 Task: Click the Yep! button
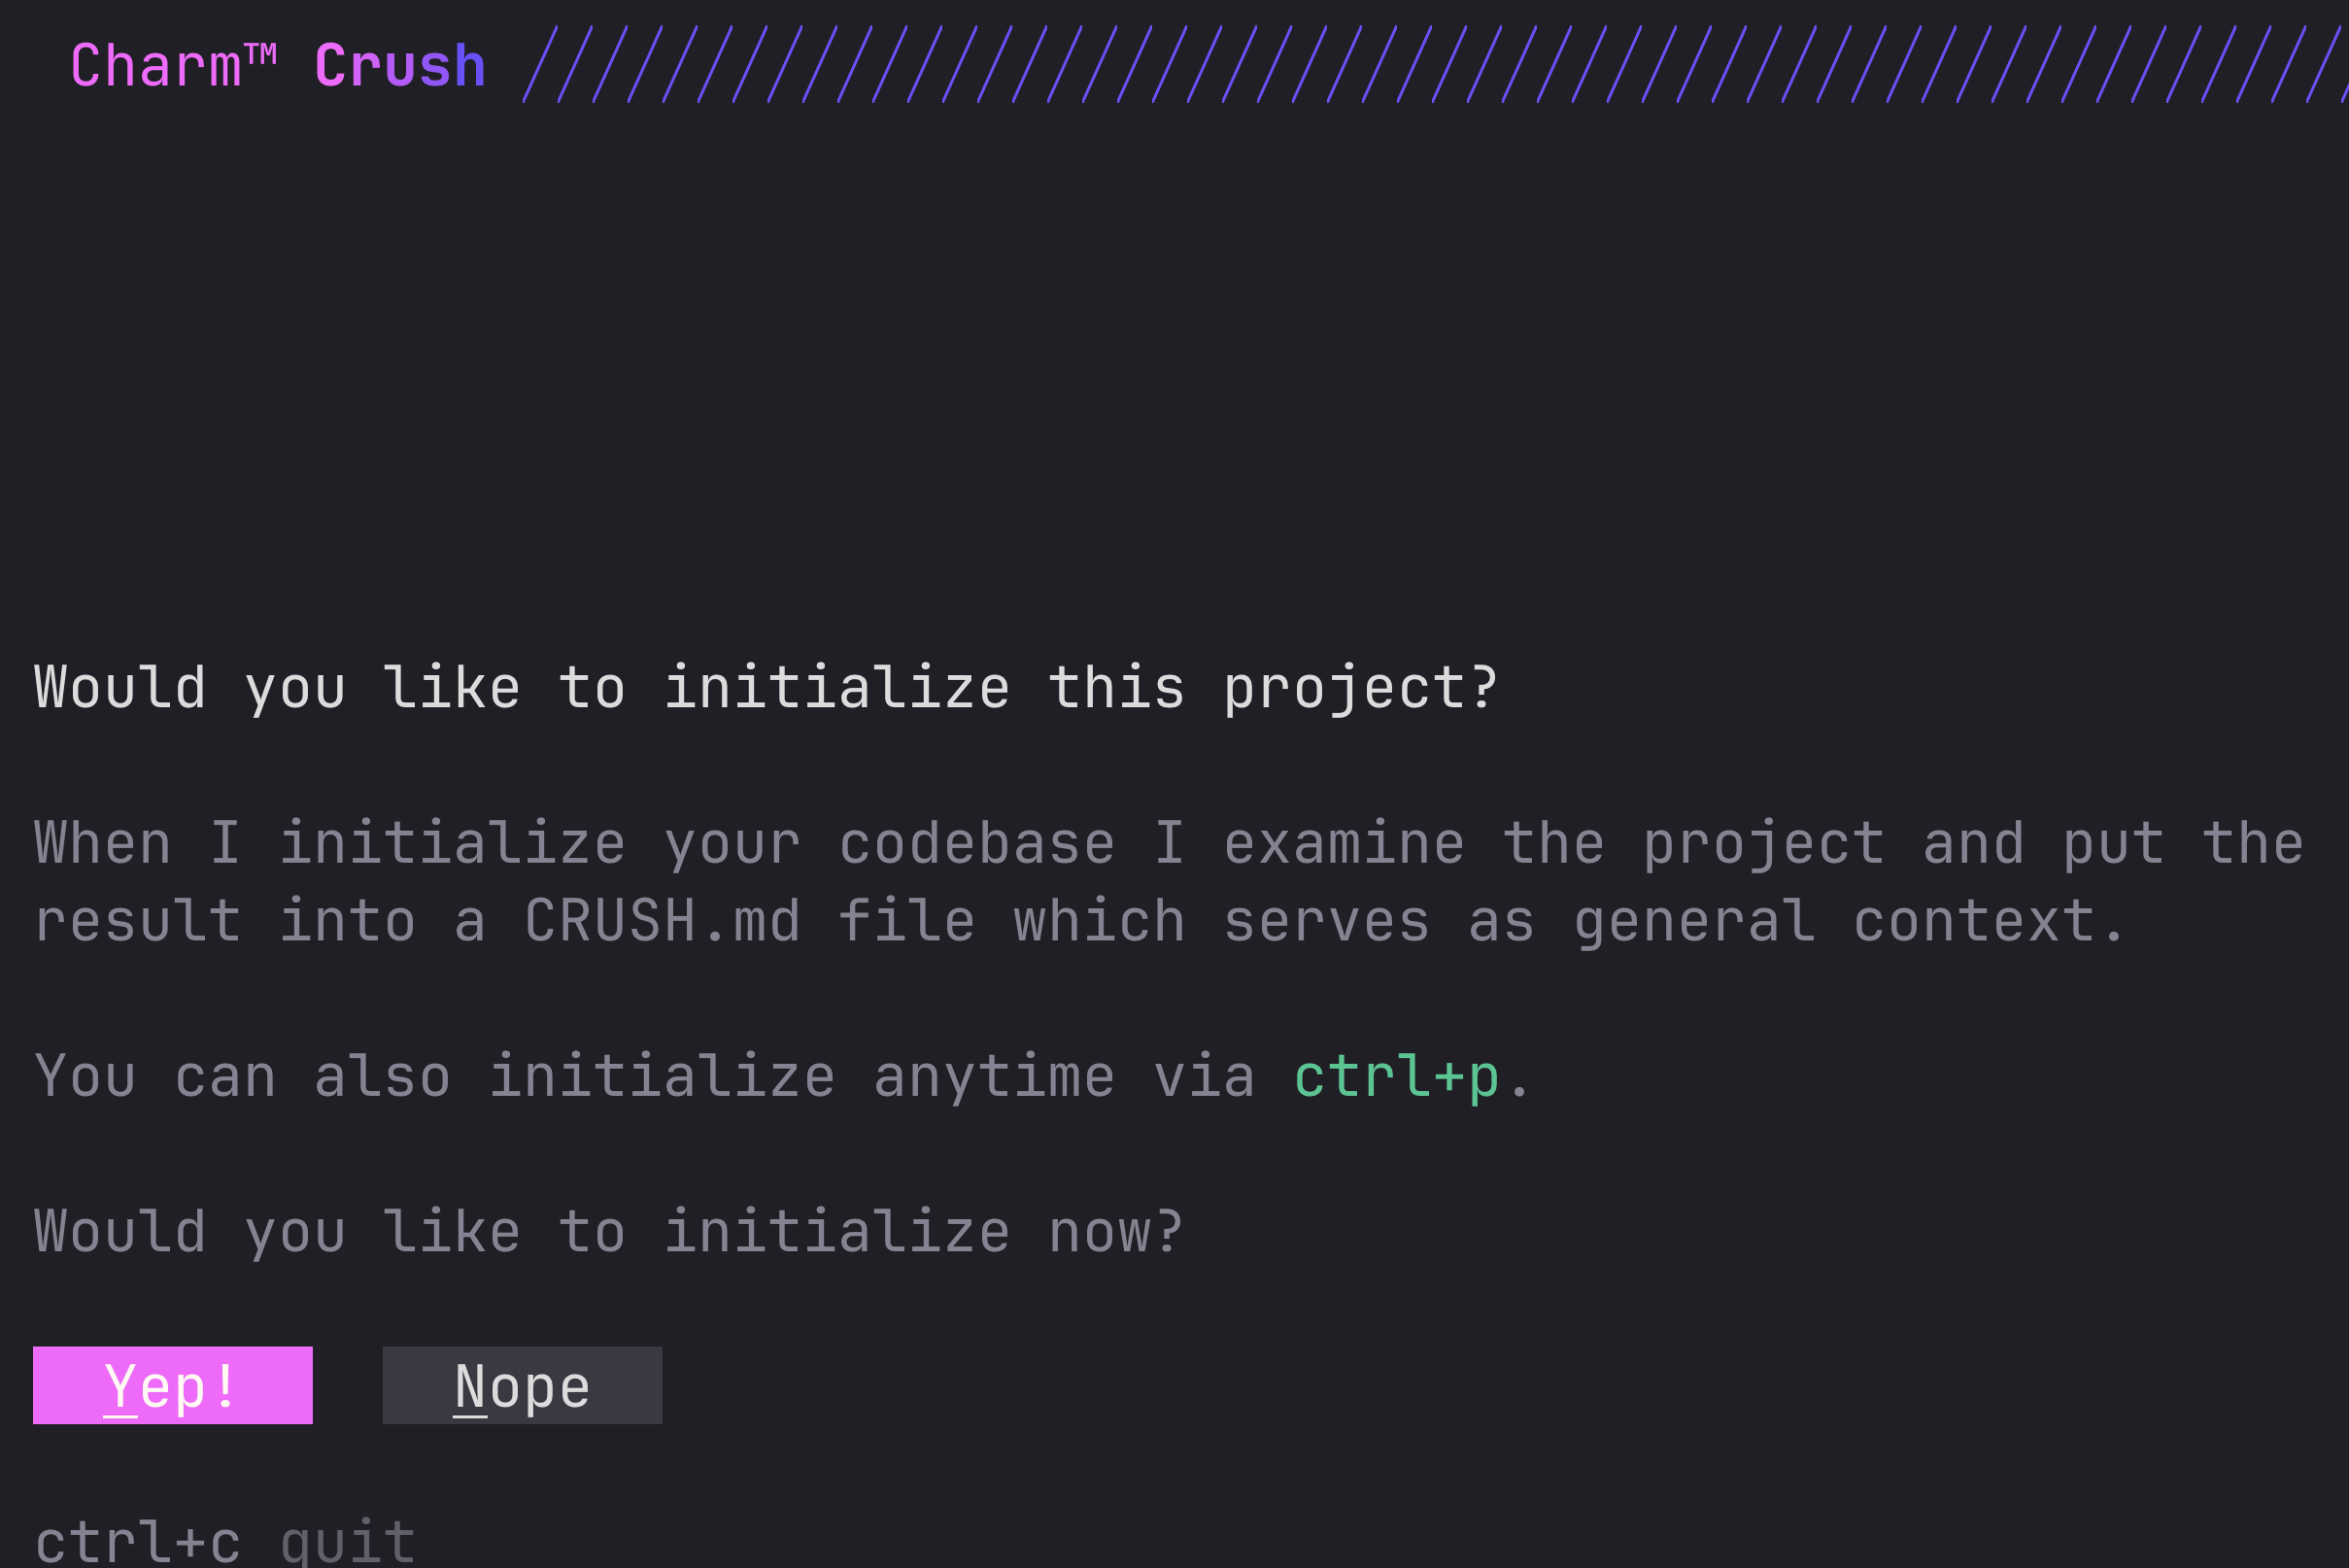172,1385
